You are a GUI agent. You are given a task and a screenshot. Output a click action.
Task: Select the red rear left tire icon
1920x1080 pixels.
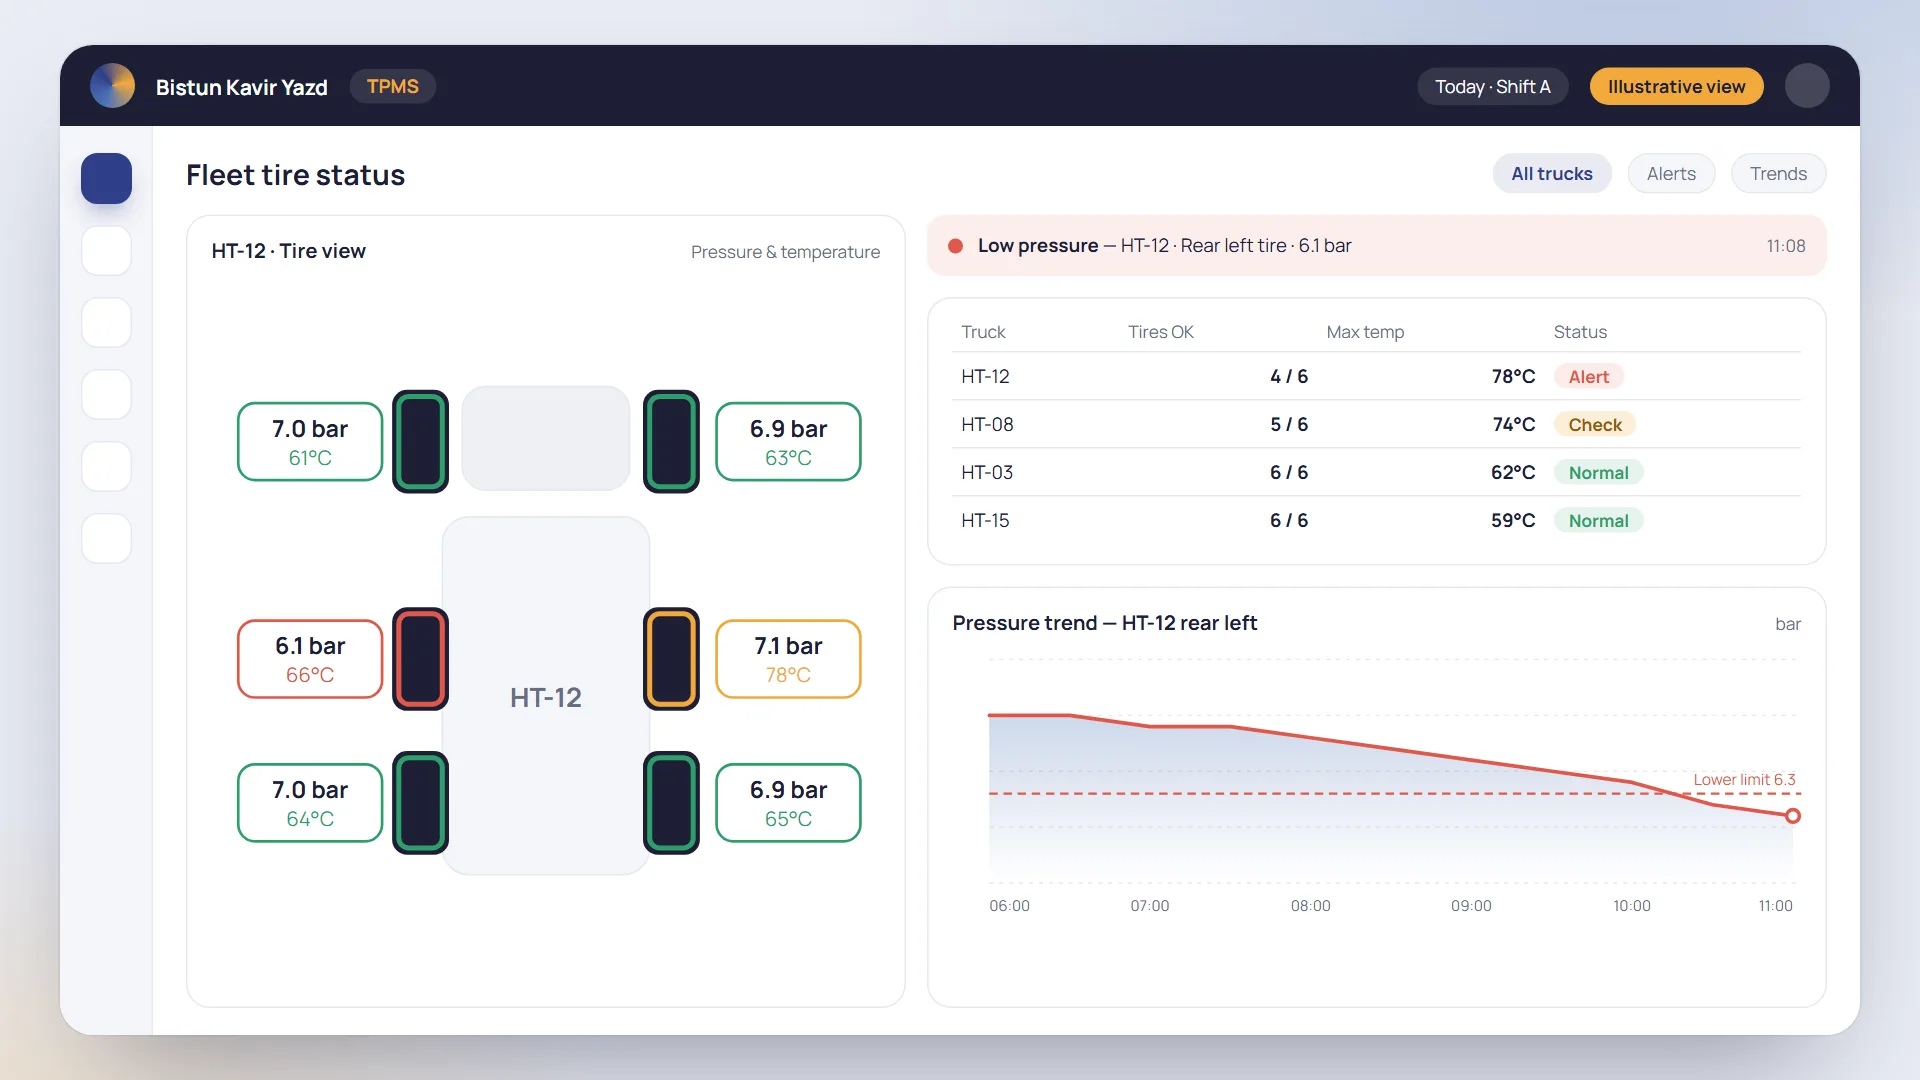click(420, 658)
